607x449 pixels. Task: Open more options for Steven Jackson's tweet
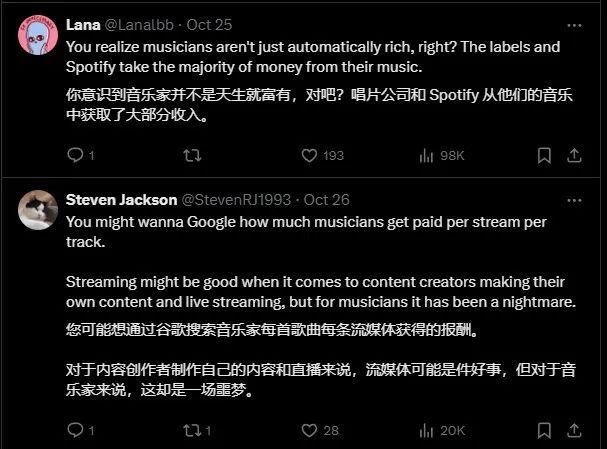(x=574, y=197)
